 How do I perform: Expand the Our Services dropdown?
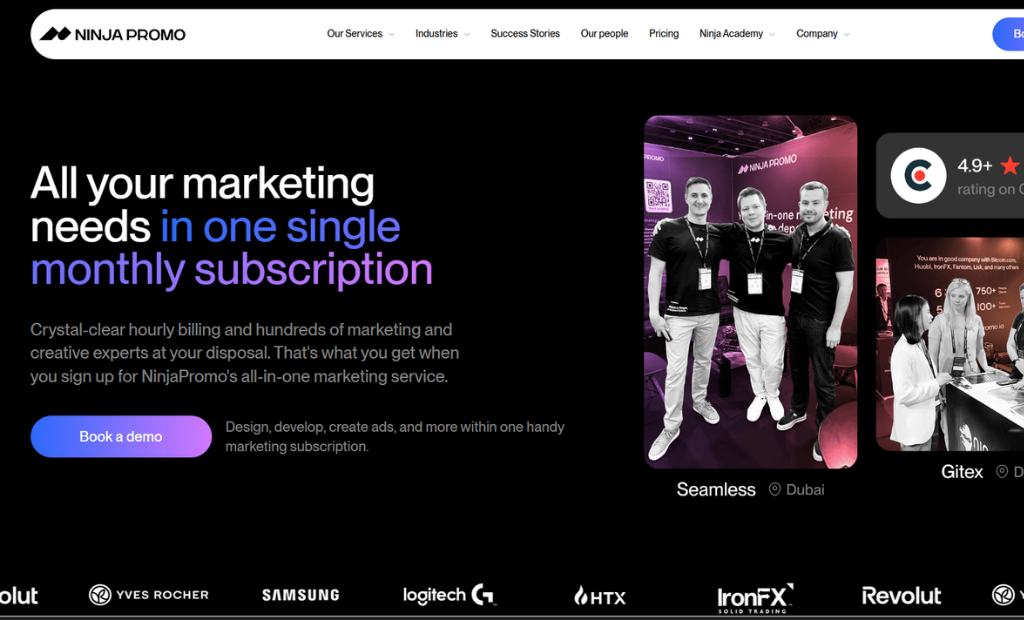pyautogui.click(x=360, y=34)
